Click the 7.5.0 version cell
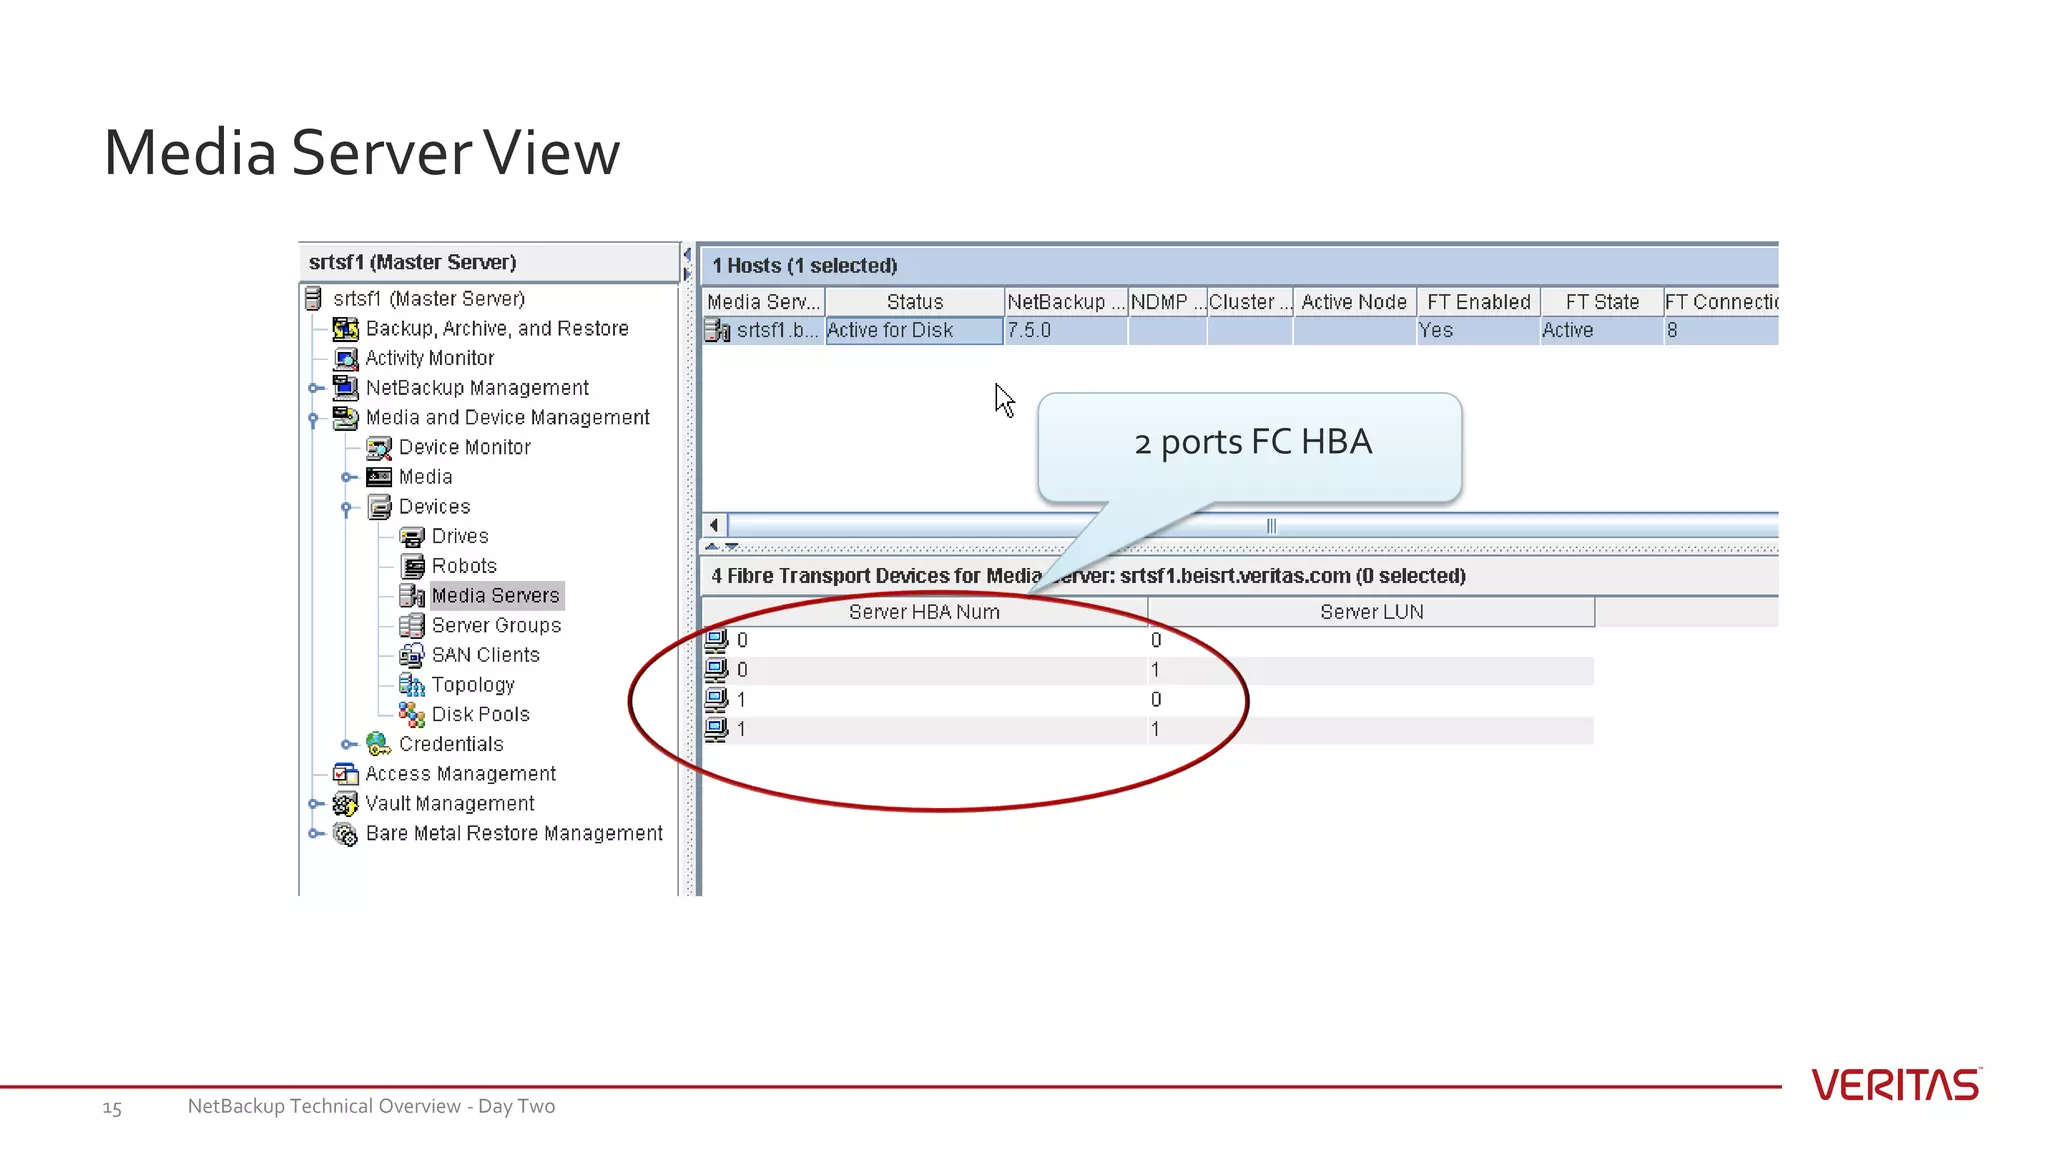 click(1066, 331)
